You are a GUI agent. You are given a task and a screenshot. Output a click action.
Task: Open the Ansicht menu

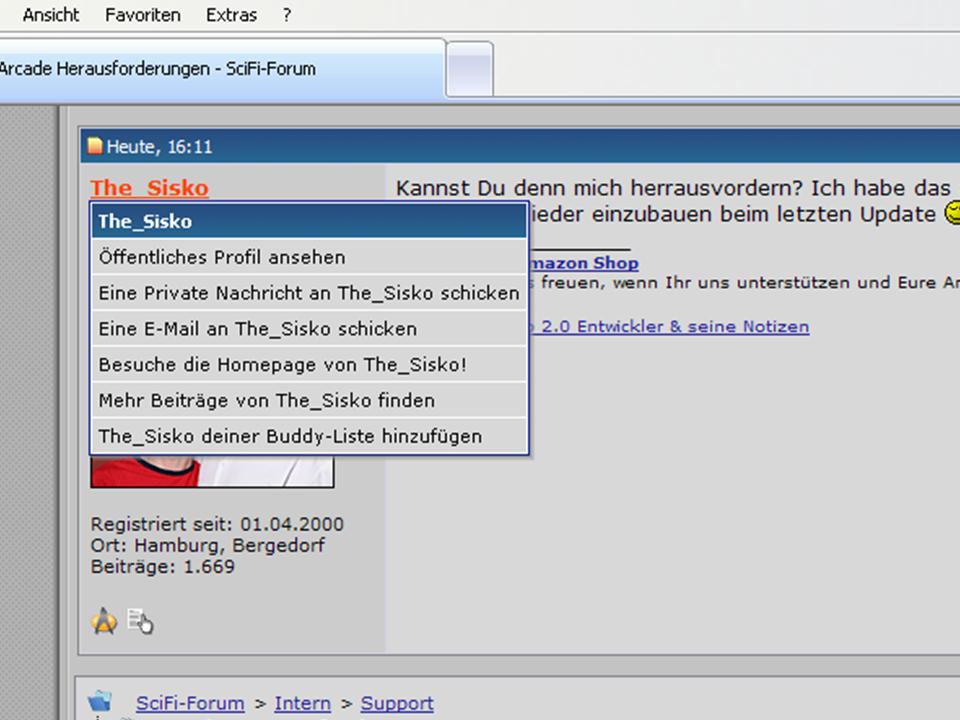pyautogui.click(x=51, y=15)
